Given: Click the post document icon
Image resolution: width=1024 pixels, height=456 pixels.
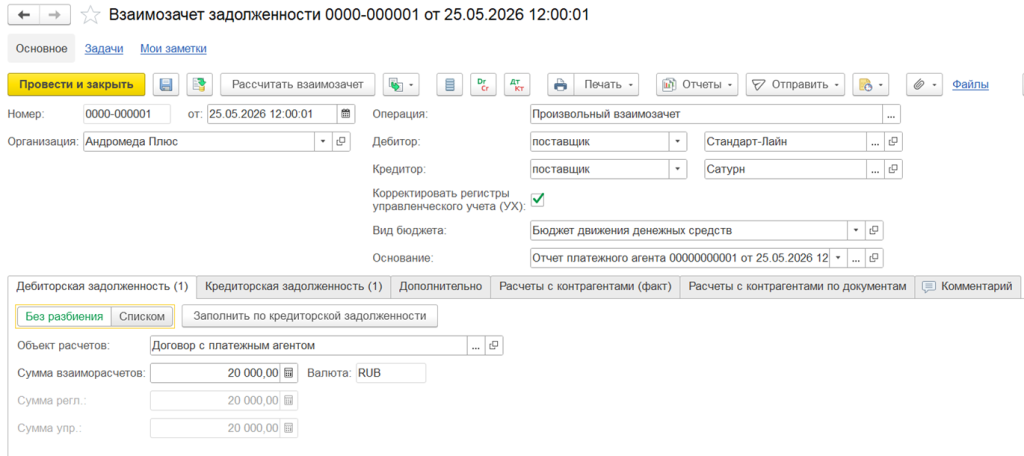Looking at the screenshot, I should click(x=200, y=84).
